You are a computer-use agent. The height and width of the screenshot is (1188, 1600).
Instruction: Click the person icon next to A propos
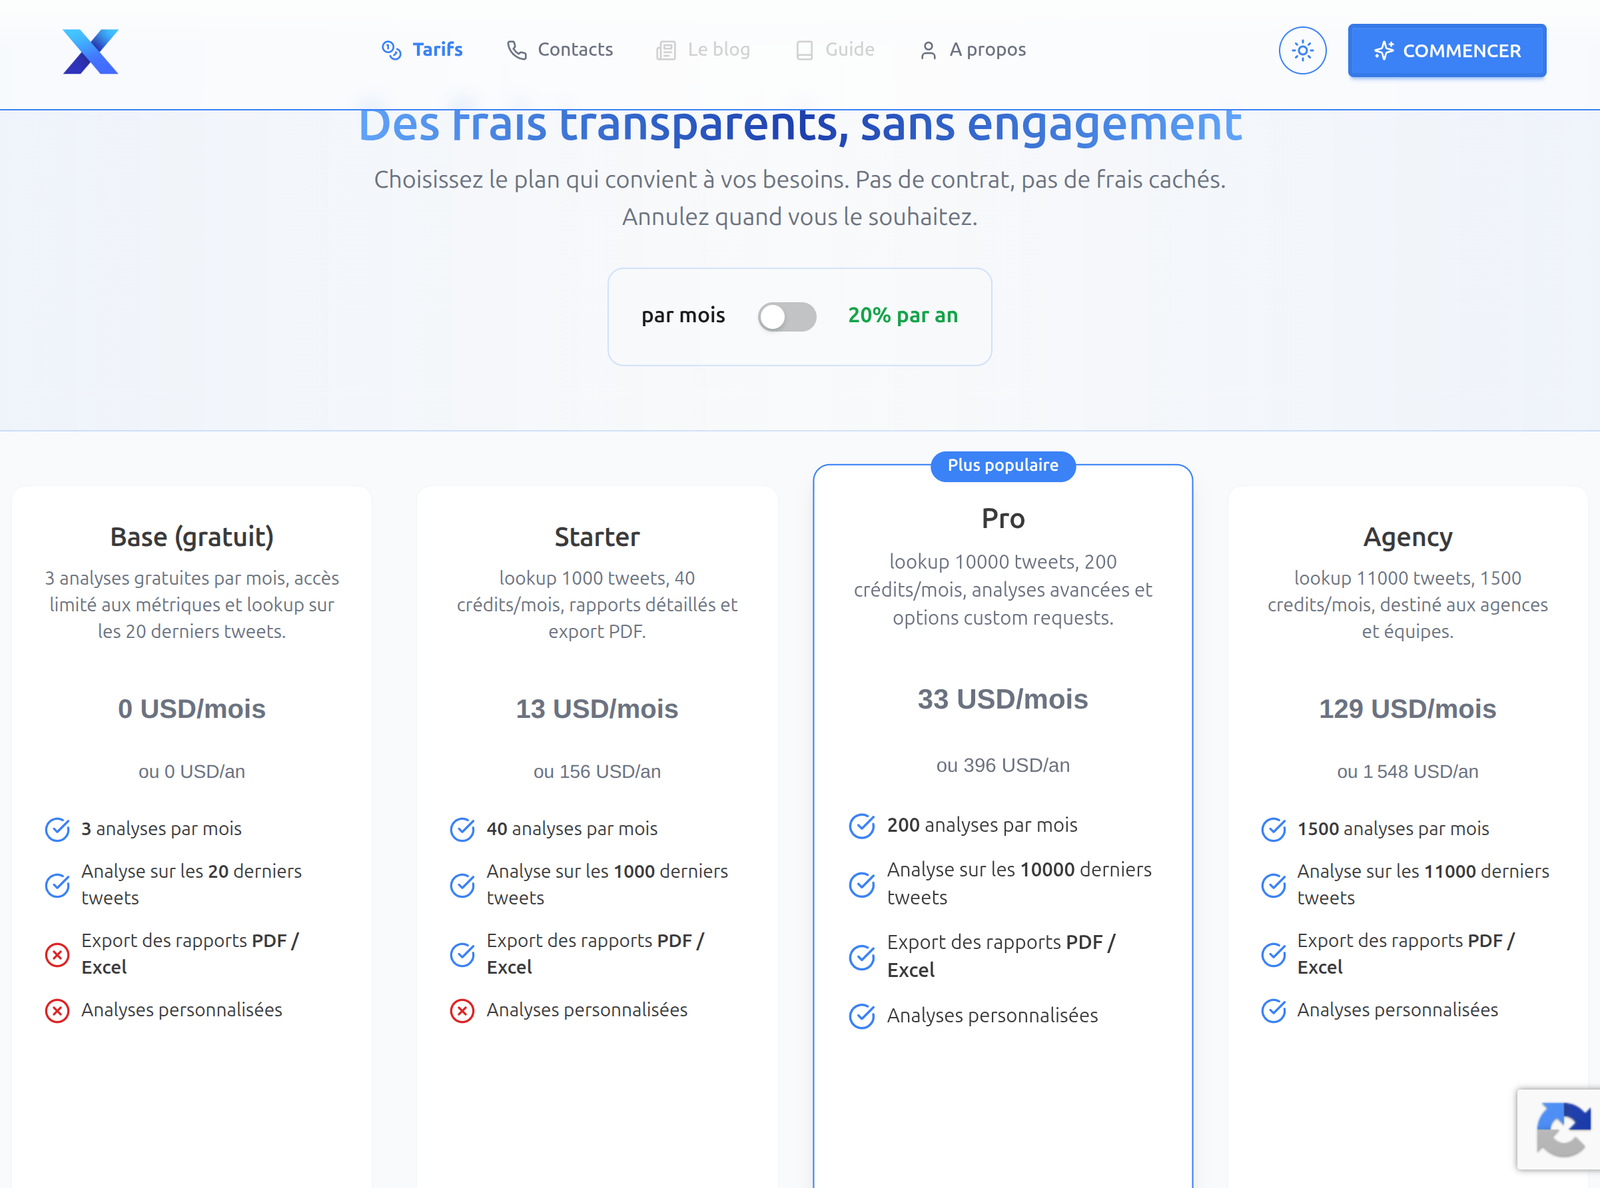[x=928, y=50]
